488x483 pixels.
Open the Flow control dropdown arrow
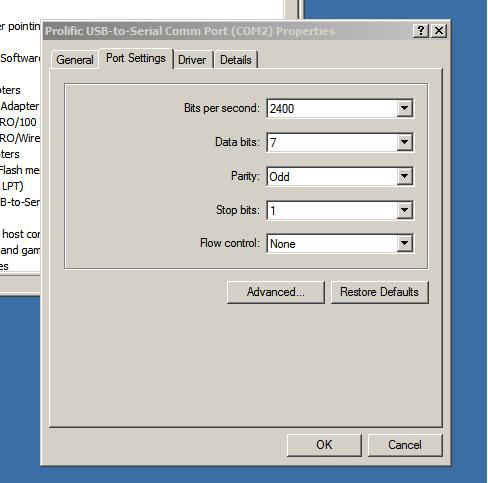click(x=404, y=244)
